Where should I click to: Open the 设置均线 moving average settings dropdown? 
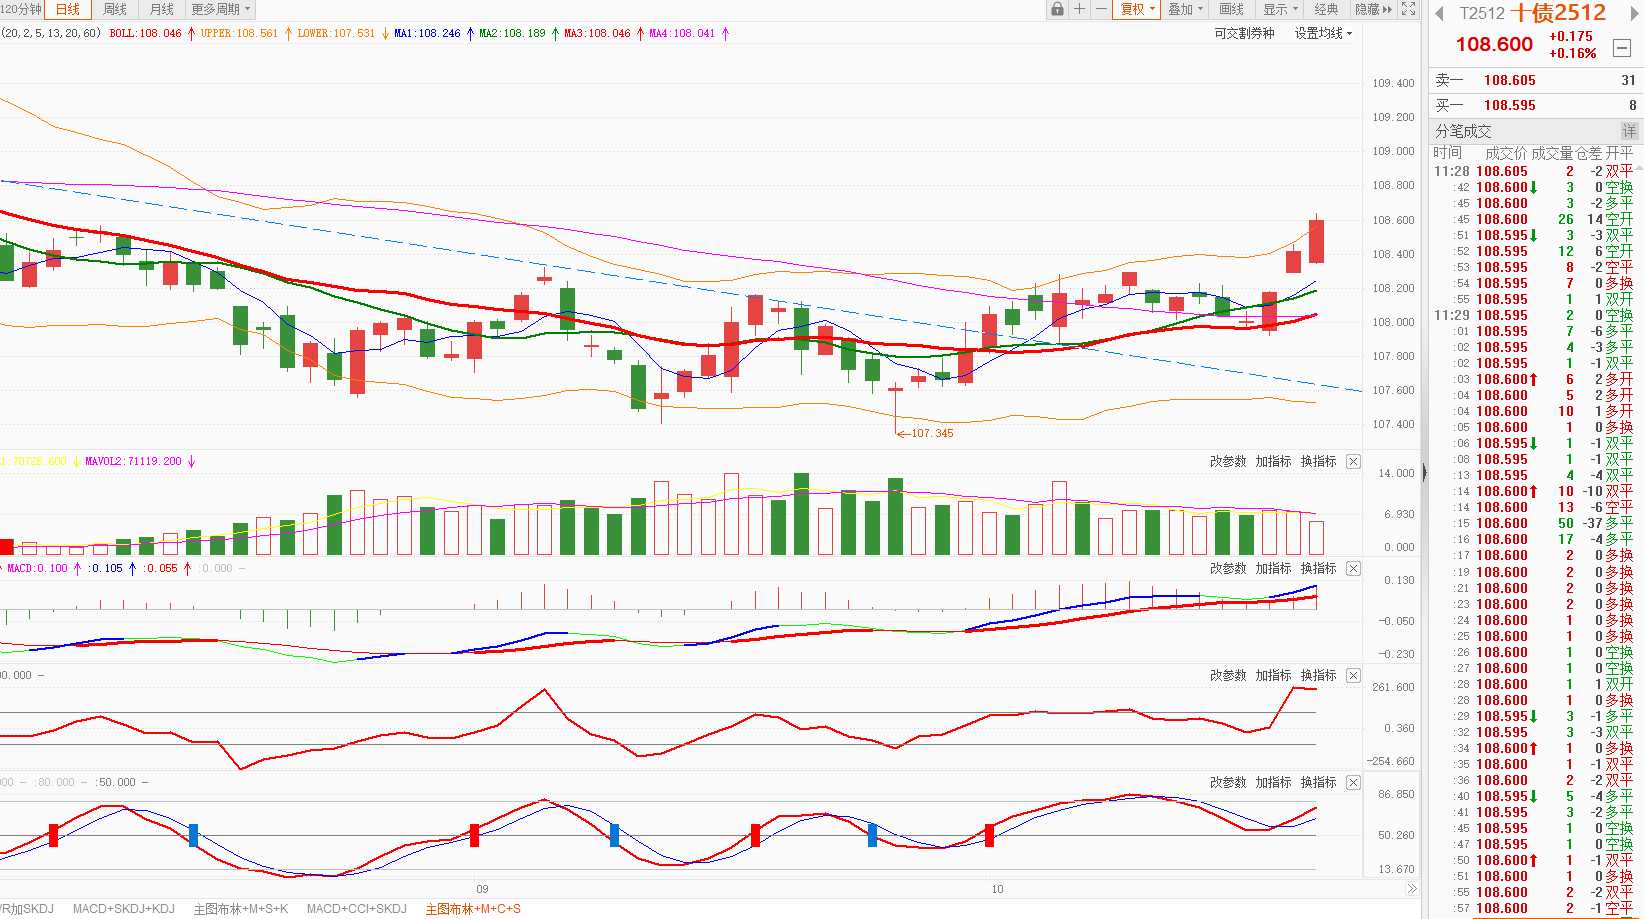point(1323,33)
